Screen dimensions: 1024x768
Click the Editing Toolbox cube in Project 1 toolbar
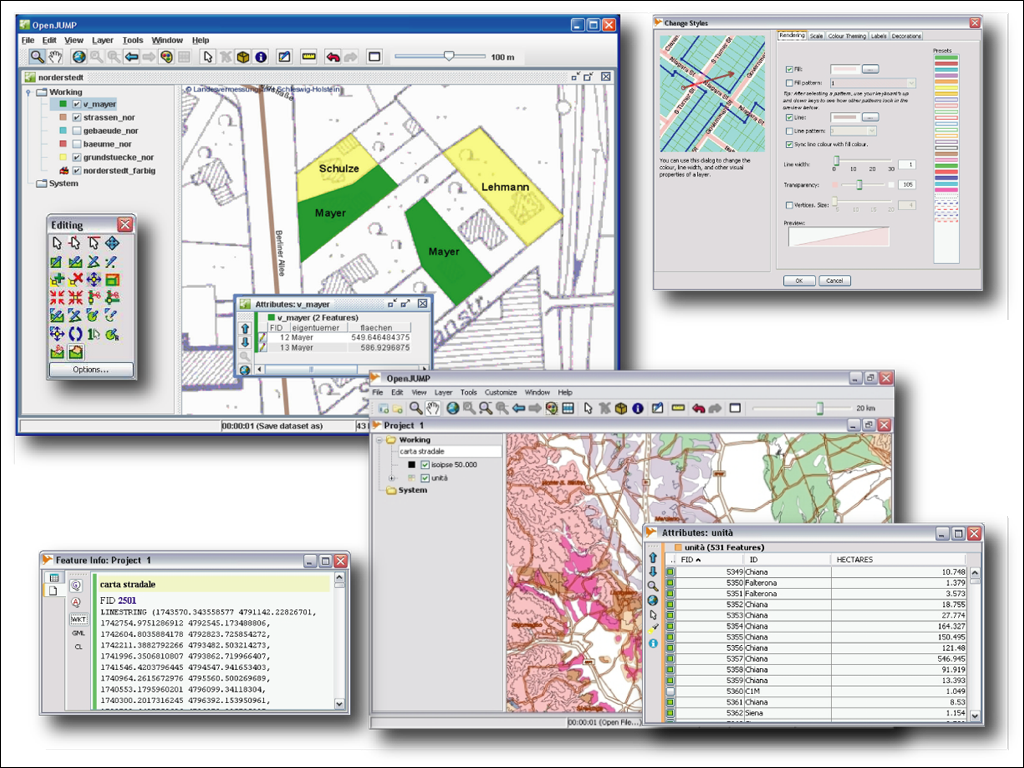tap(620, 408)
